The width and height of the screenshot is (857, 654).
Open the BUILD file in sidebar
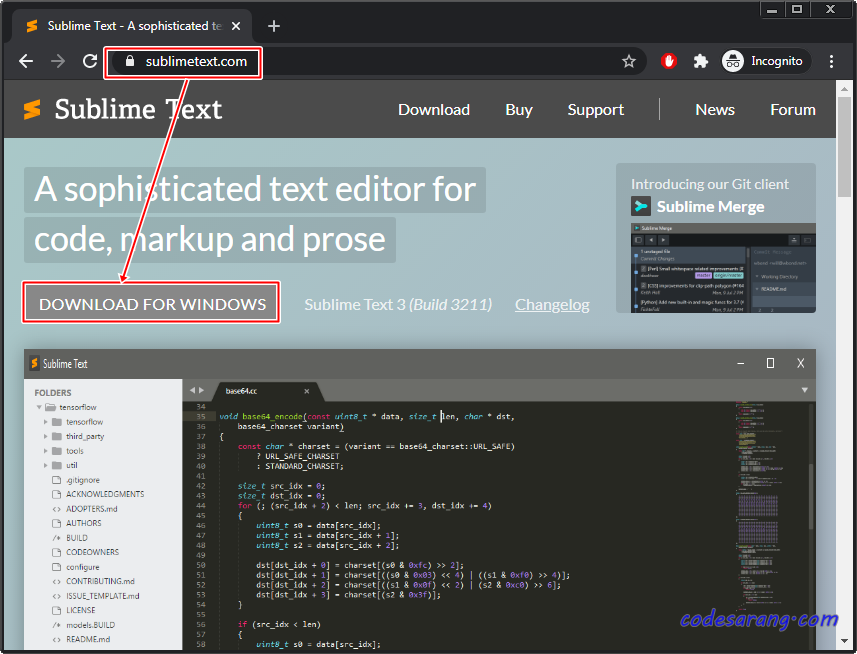click(x=77, y=538)
